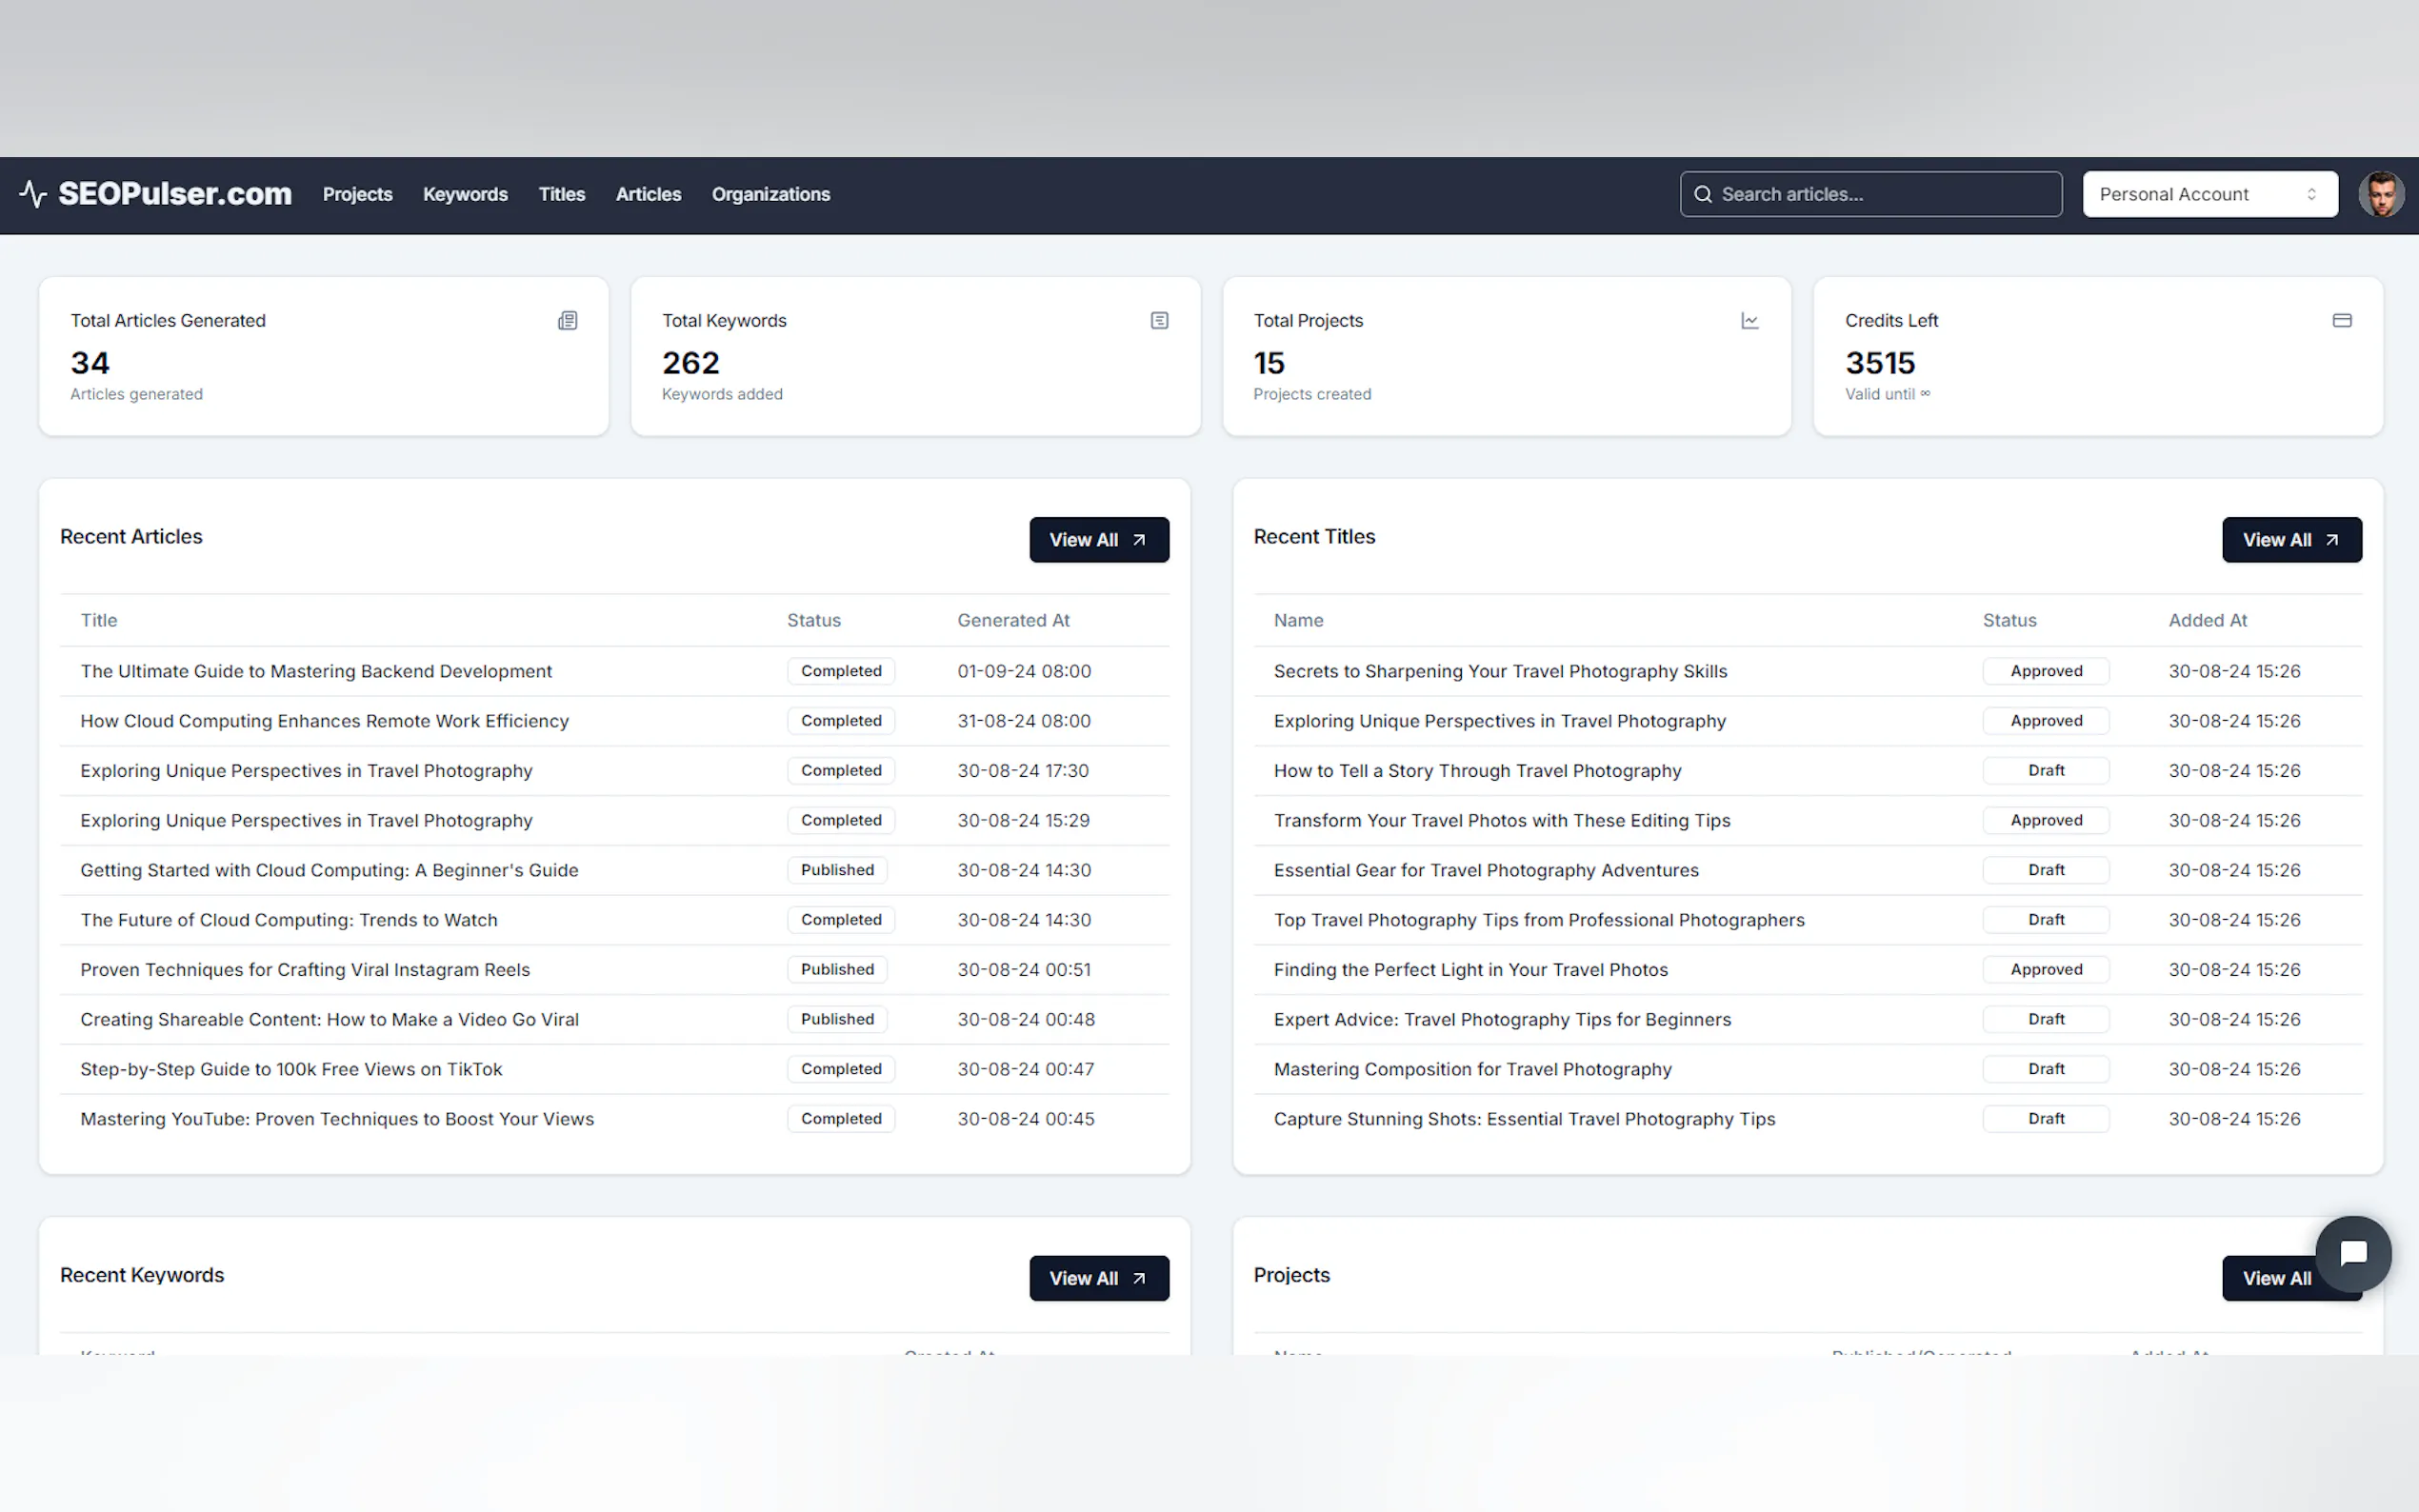
Task: Navigate to Organizations in navbar
Action: pos(770,194)
